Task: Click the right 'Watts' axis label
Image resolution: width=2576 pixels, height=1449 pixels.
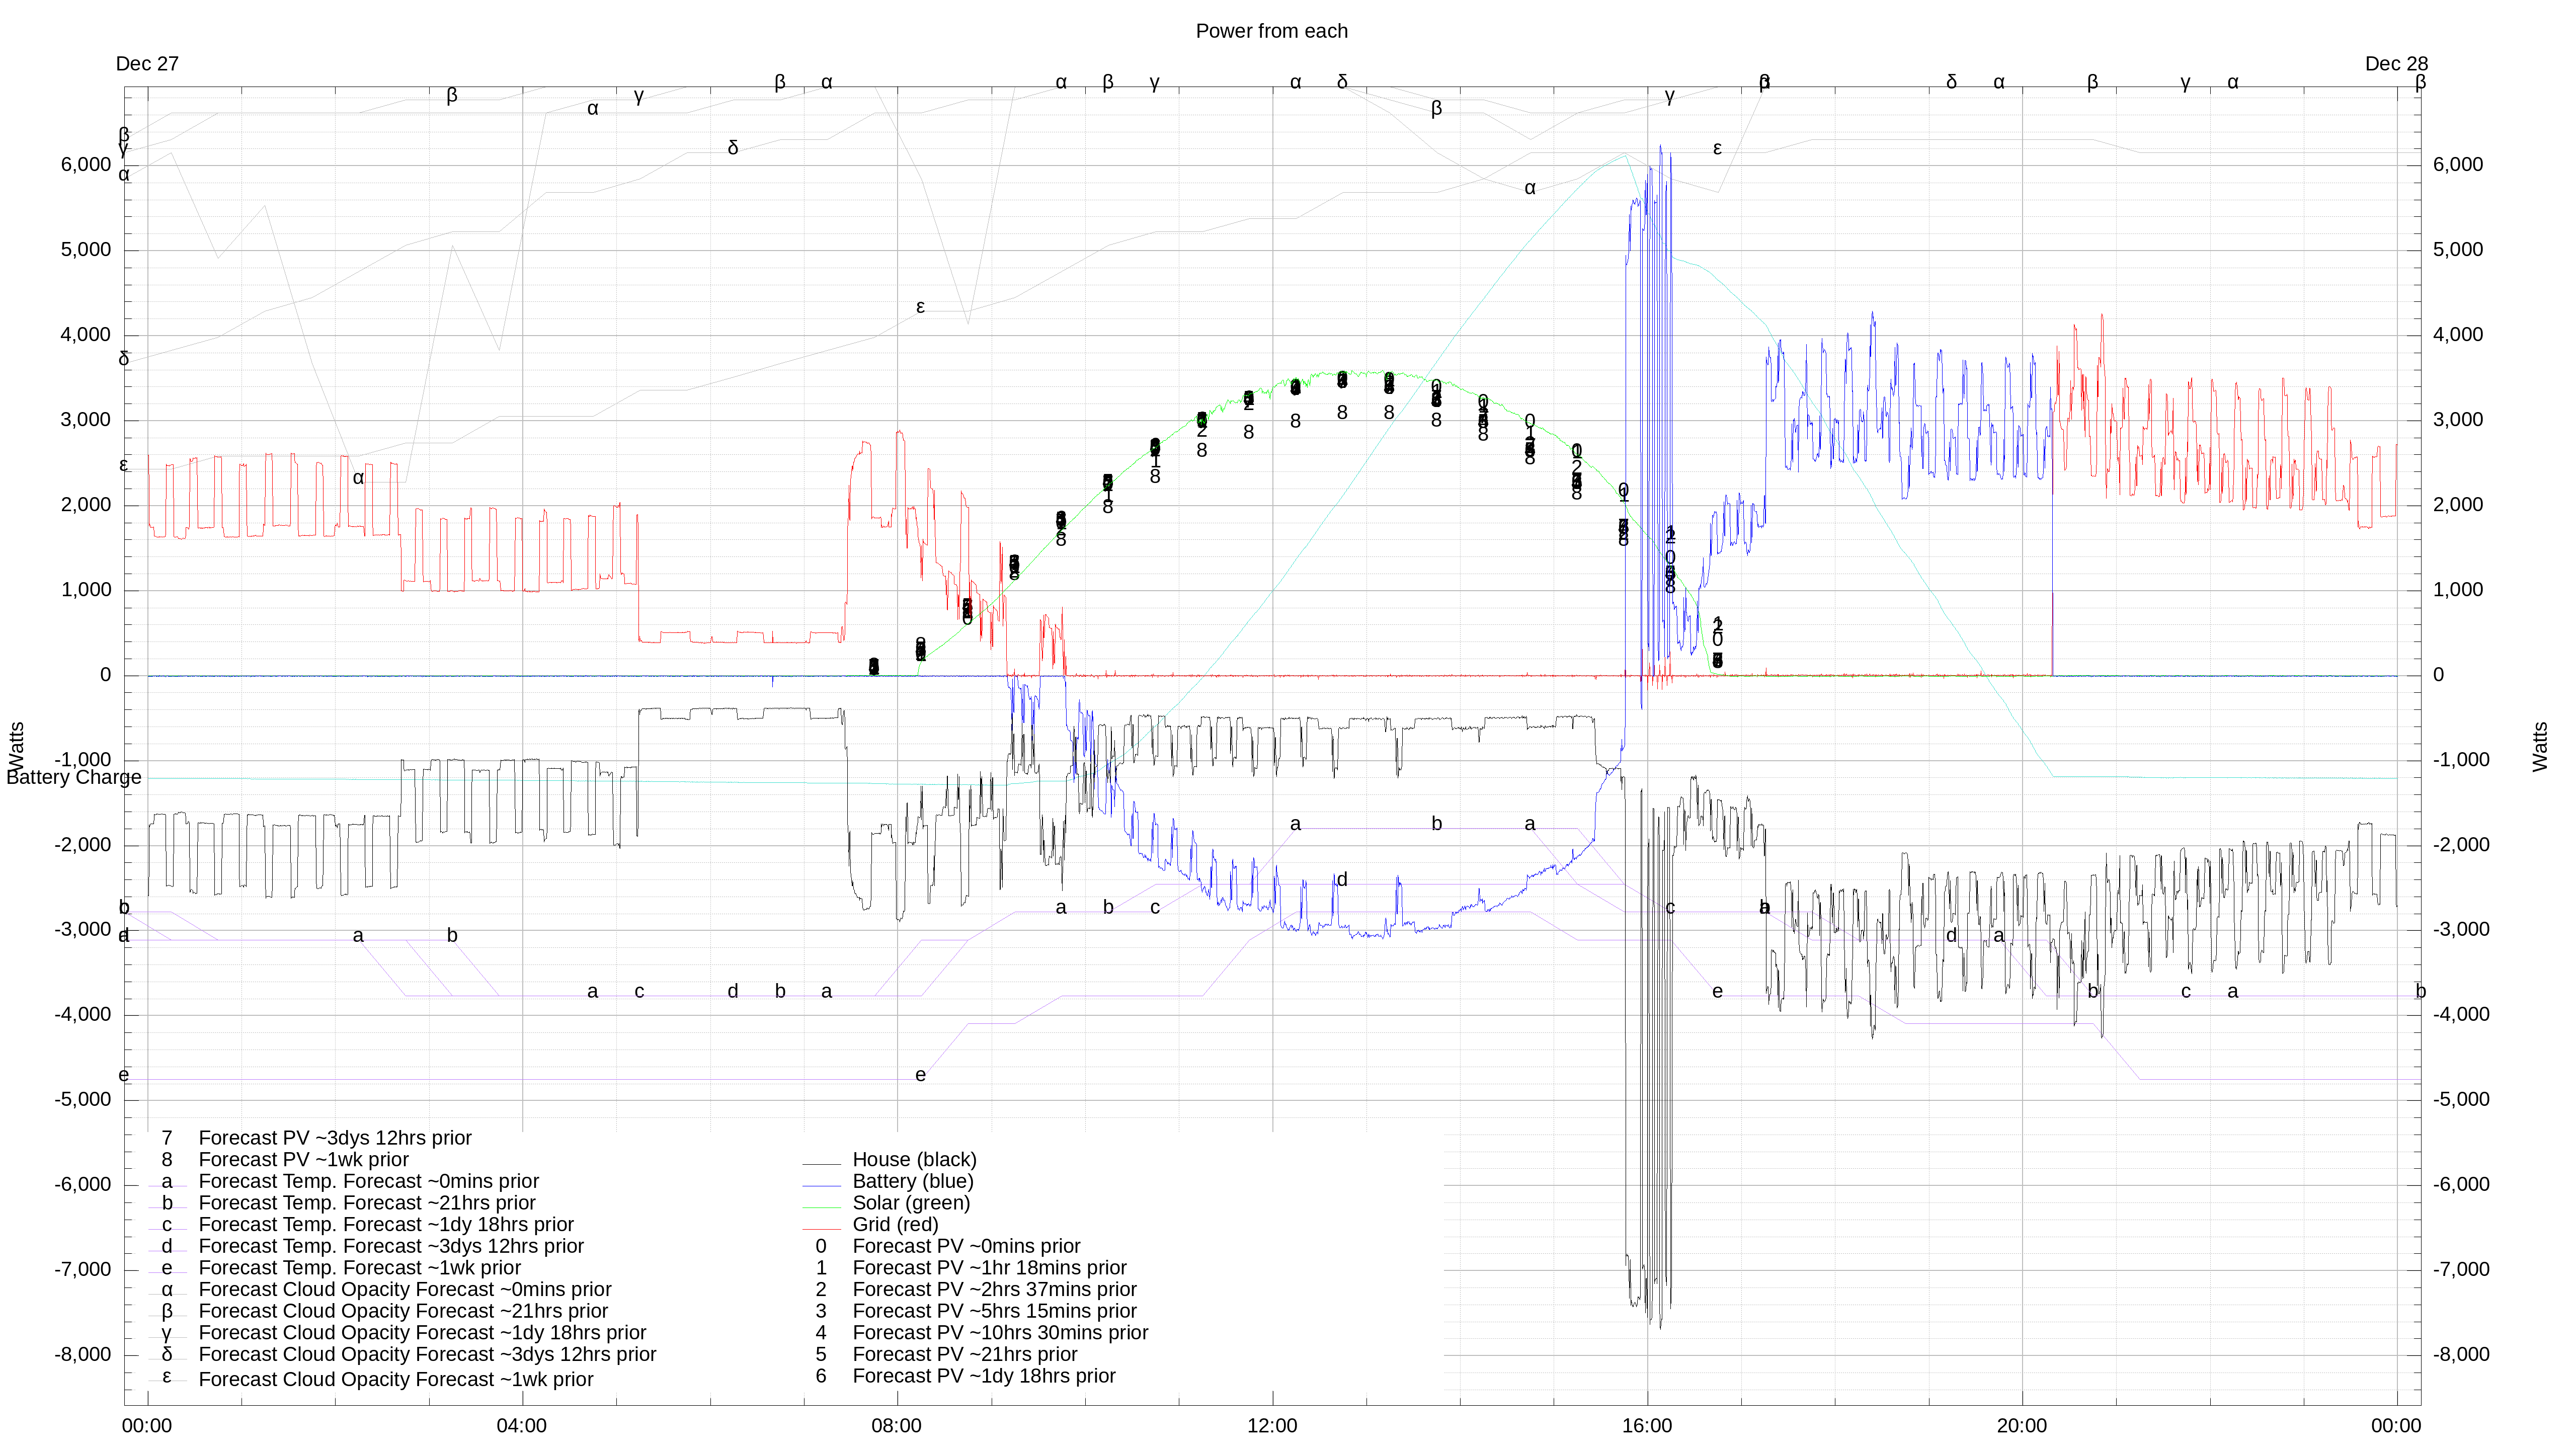Action: (x=2540, y=747)
